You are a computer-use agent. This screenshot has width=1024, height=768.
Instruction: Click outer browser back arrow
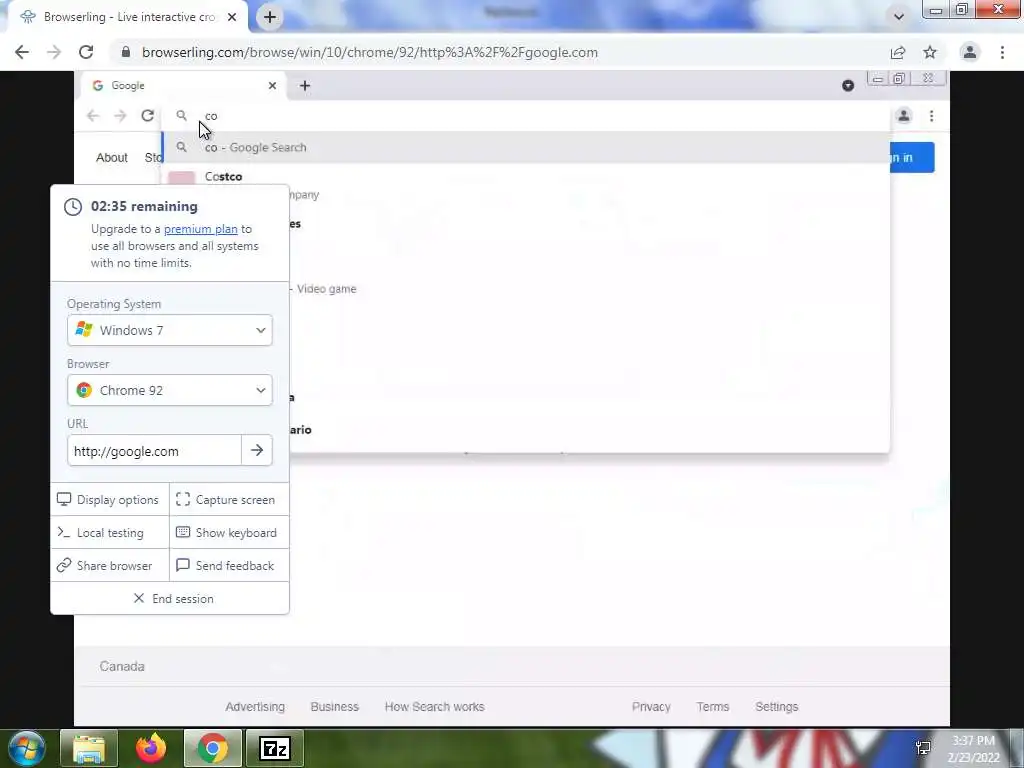click(22, 52)
